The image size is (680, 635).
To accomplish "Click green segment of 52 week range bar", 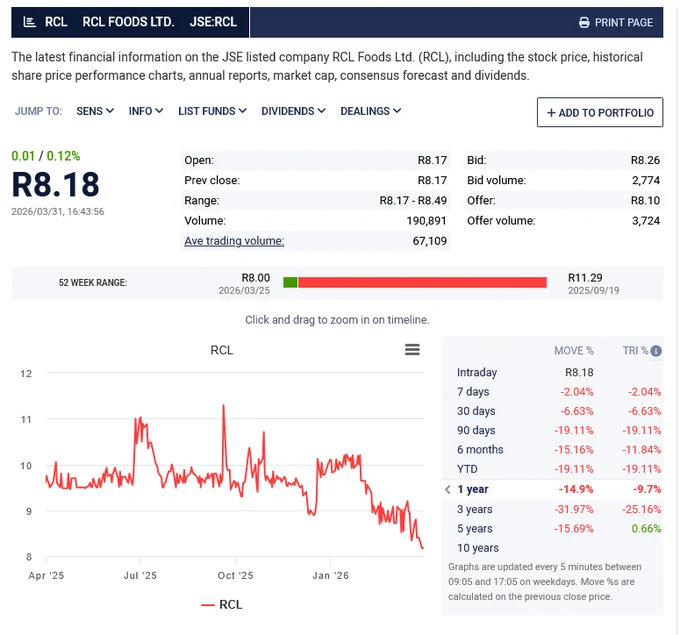I will (x=290, y=282).
